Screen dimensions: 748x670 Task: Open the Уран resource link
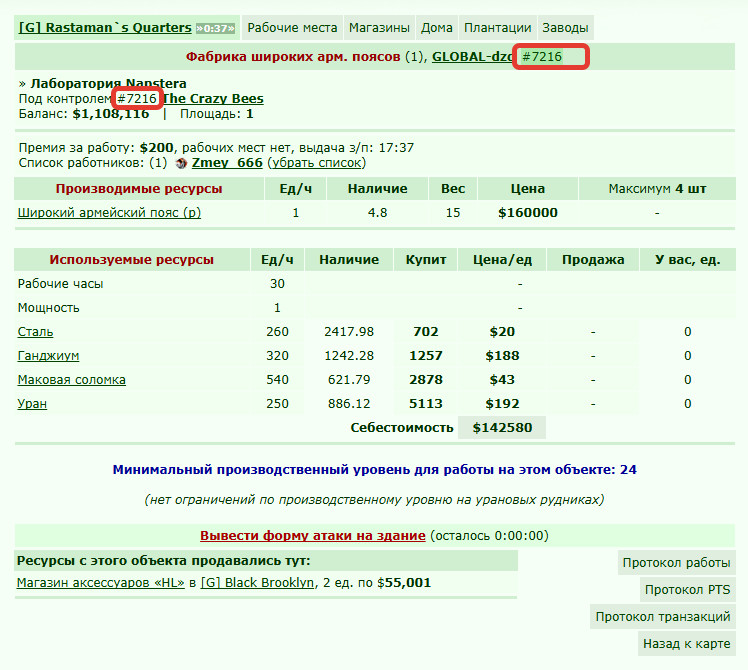(x=32, y=404)
